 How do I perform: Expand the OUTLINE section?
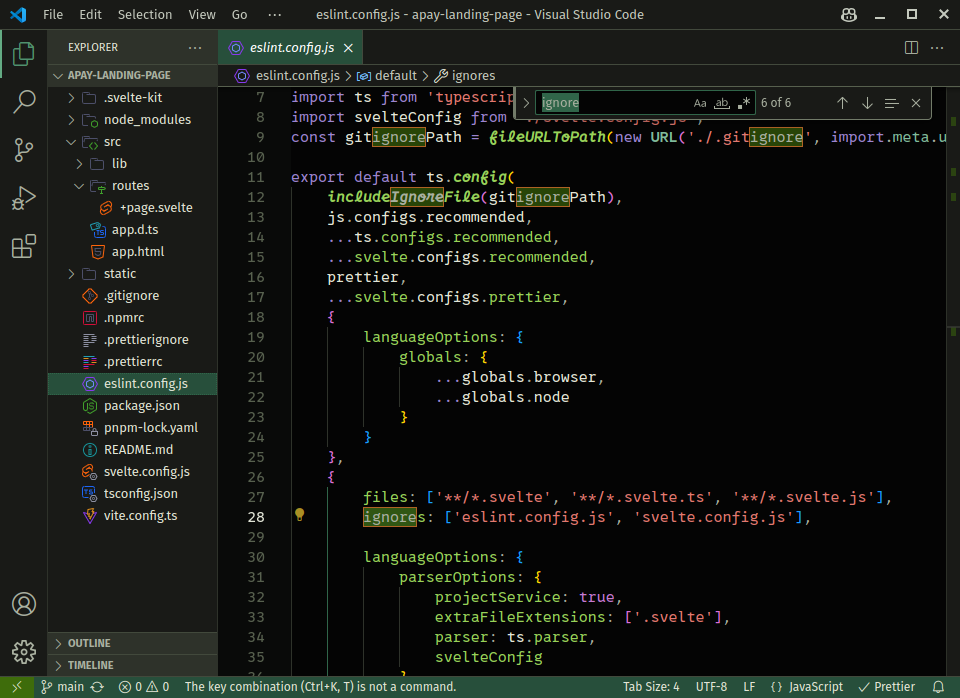[x=133, y=643]
